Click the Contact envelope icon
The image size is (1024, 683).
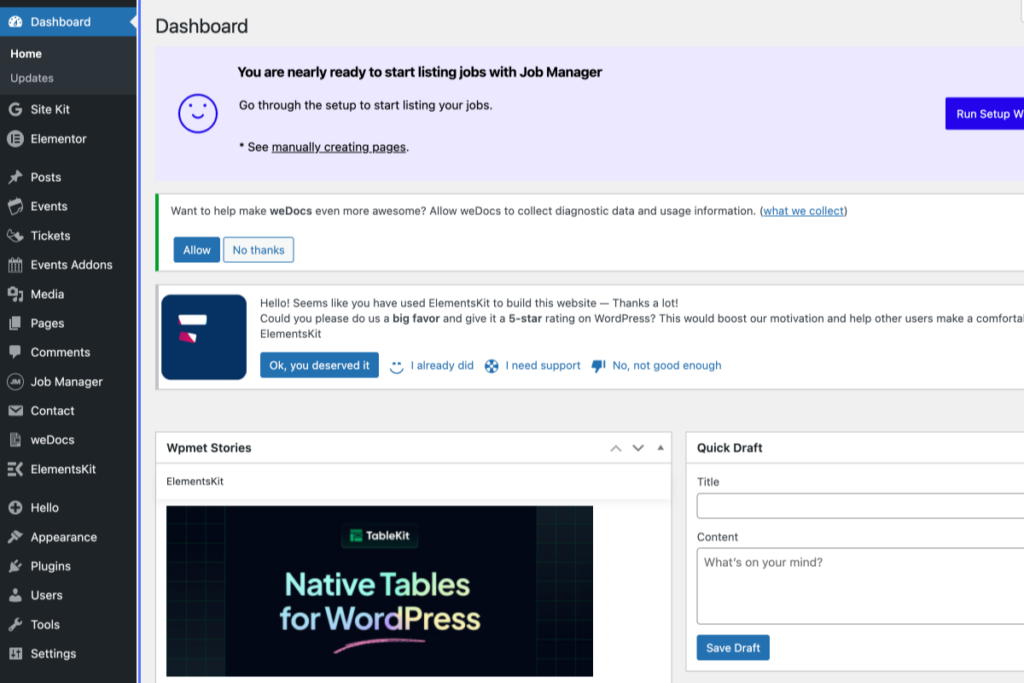click(x=15, y=411)
